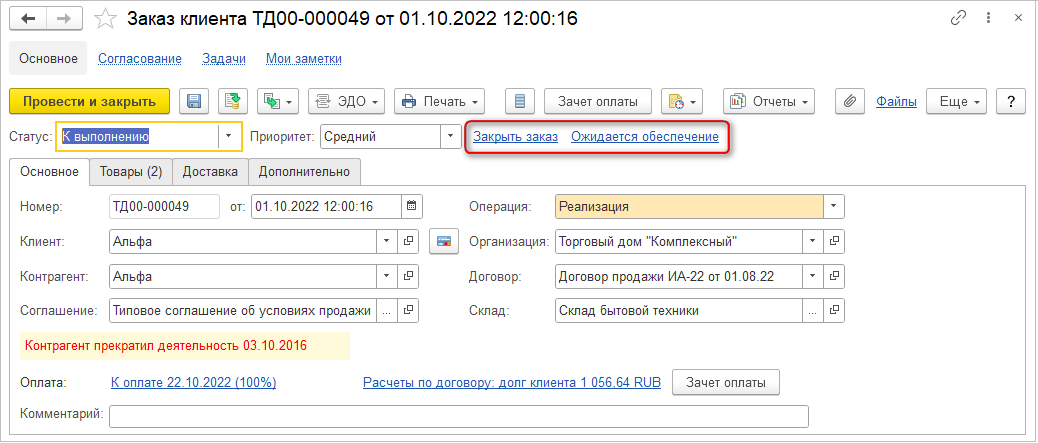The width and height of the screenshot is (1038, 443).
Task: Select the Основное navigation section
Action: pyautogui.click(x=48, y=58)
